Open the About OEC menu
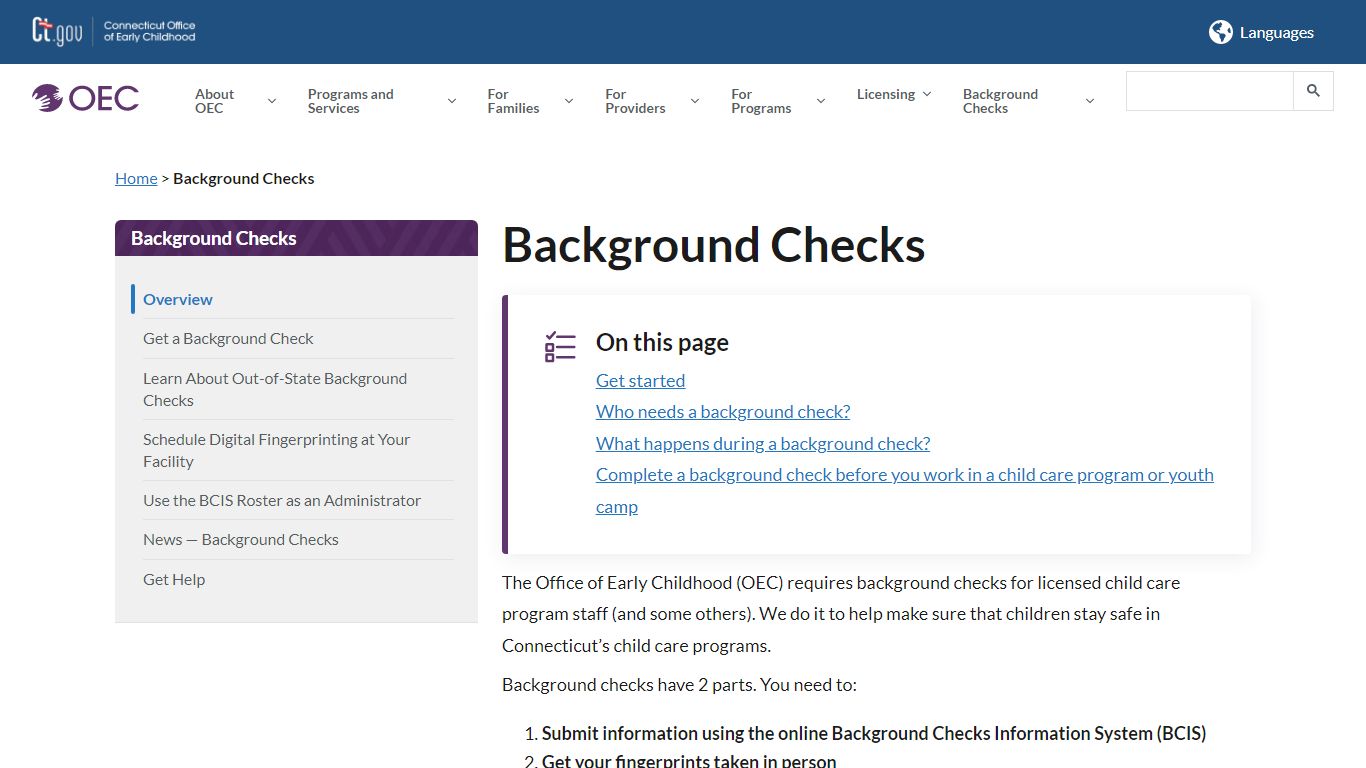Screen dimensions: 1366x768 click(x=214, y=101)
